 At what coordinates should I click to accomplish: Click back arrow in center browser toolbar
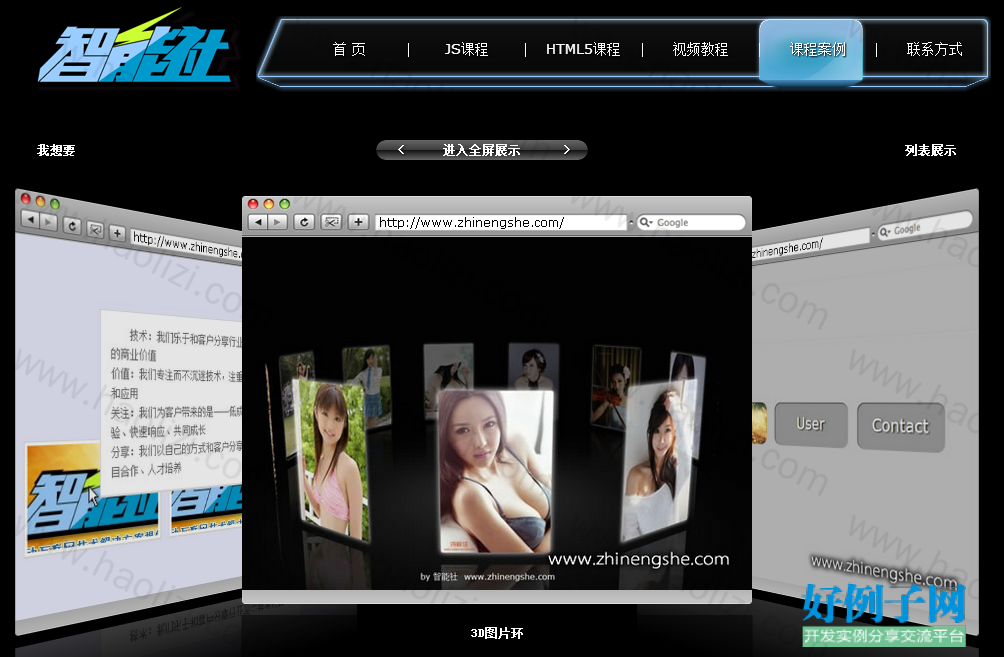coord(257,222)
